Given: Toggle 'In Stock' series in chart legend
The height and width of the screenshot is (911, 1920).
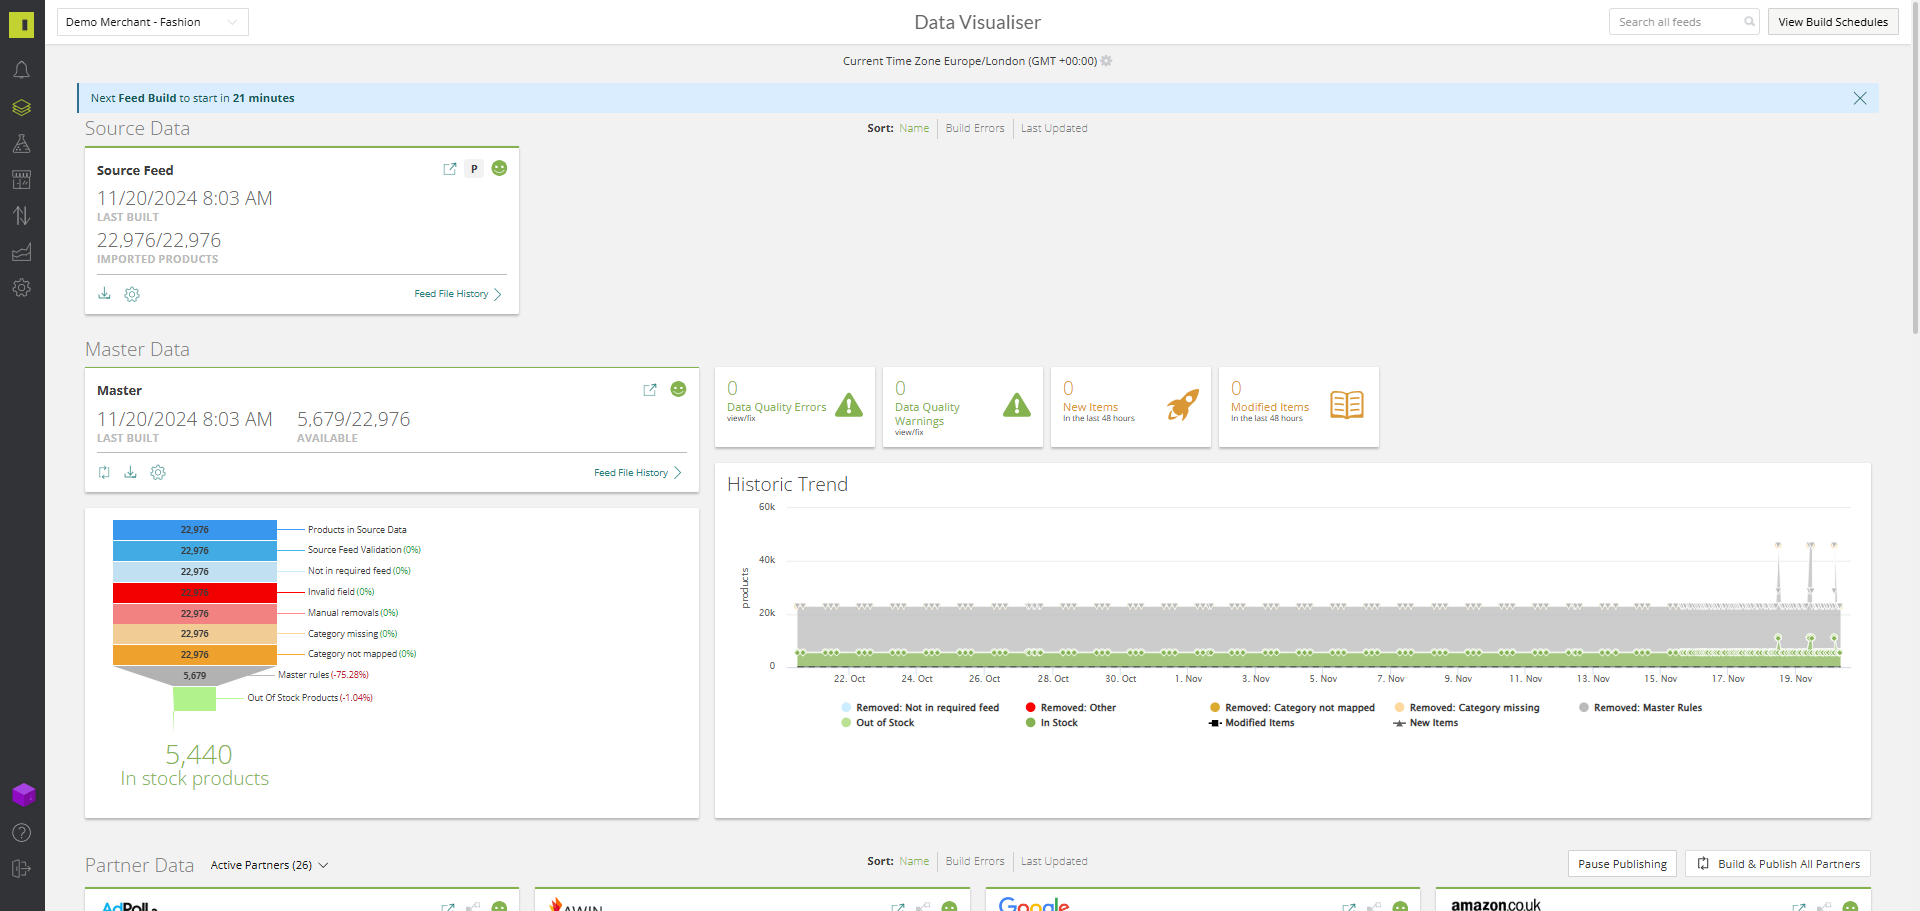Looking at the screenshot, I should click(x=1058, y=723).
